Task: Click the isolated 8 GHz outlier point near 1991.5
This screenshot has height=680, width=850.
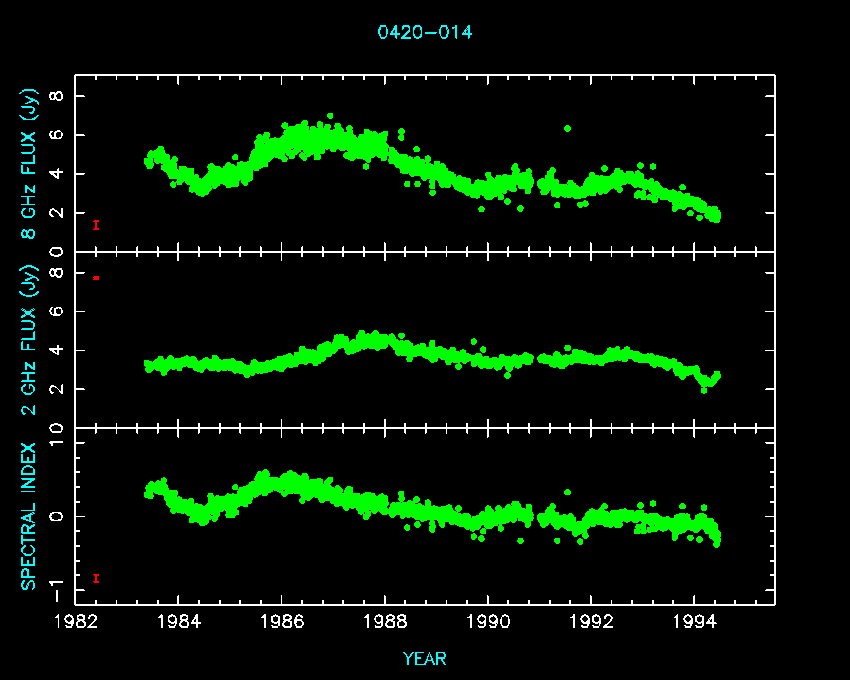Action: (x=567, y=128)
